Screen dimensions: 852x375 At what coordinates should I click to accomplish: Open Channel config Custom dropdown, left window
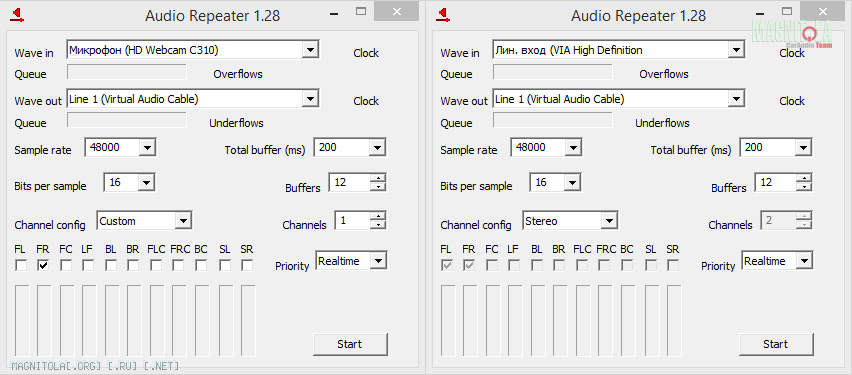click(x=183, y=221)
